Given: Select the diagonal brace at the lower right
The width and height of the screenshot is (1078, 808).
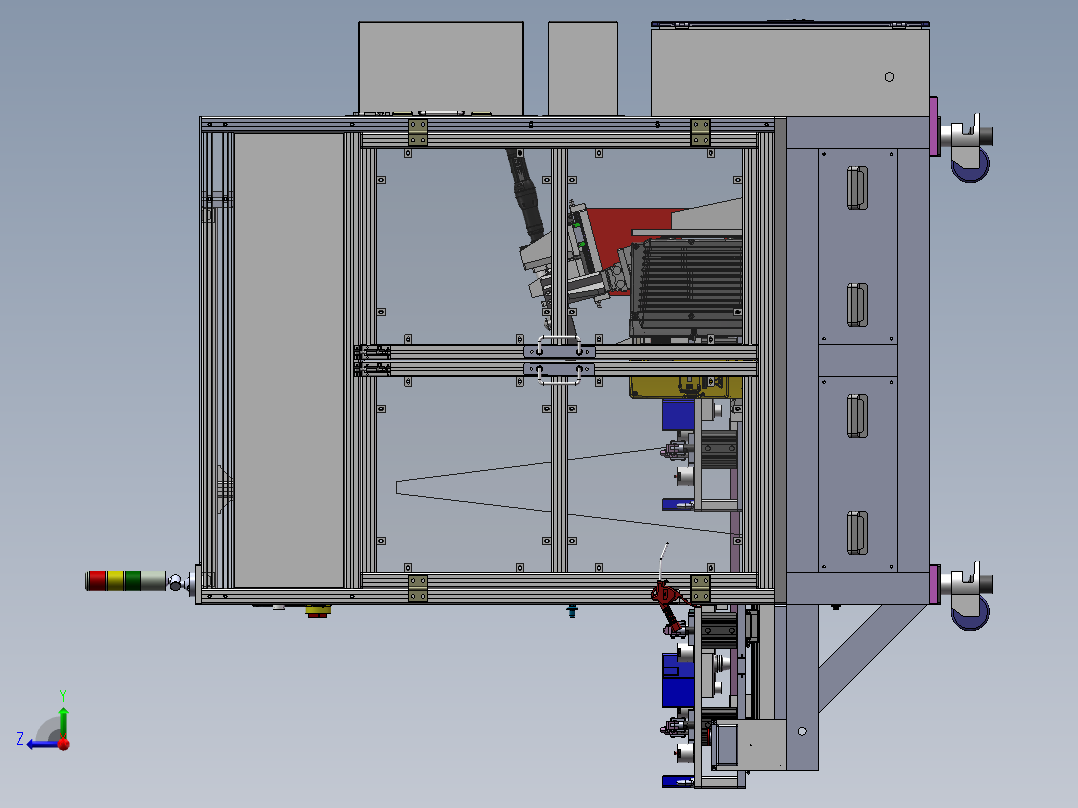Looking at the screenshot, I should 872,659.
